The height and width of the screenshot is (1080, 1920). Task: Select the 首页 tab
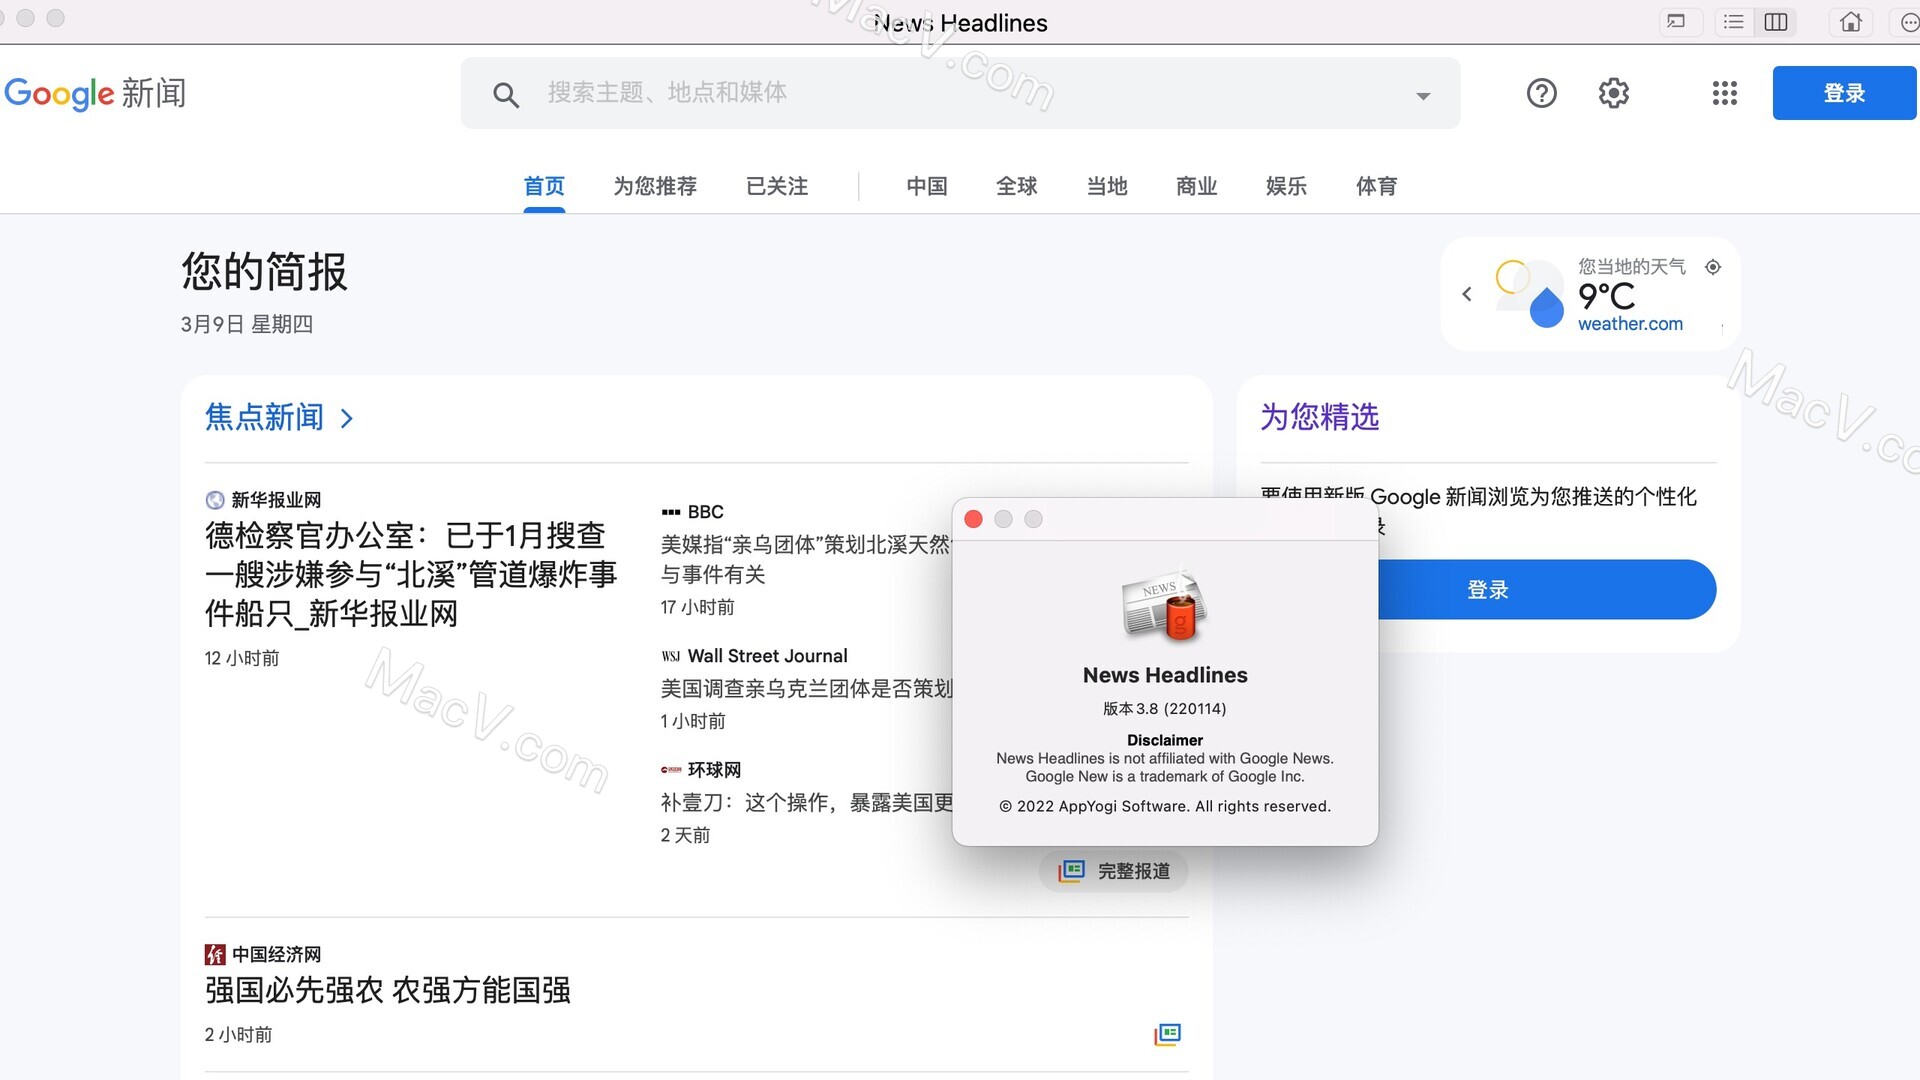pos(544,186)
